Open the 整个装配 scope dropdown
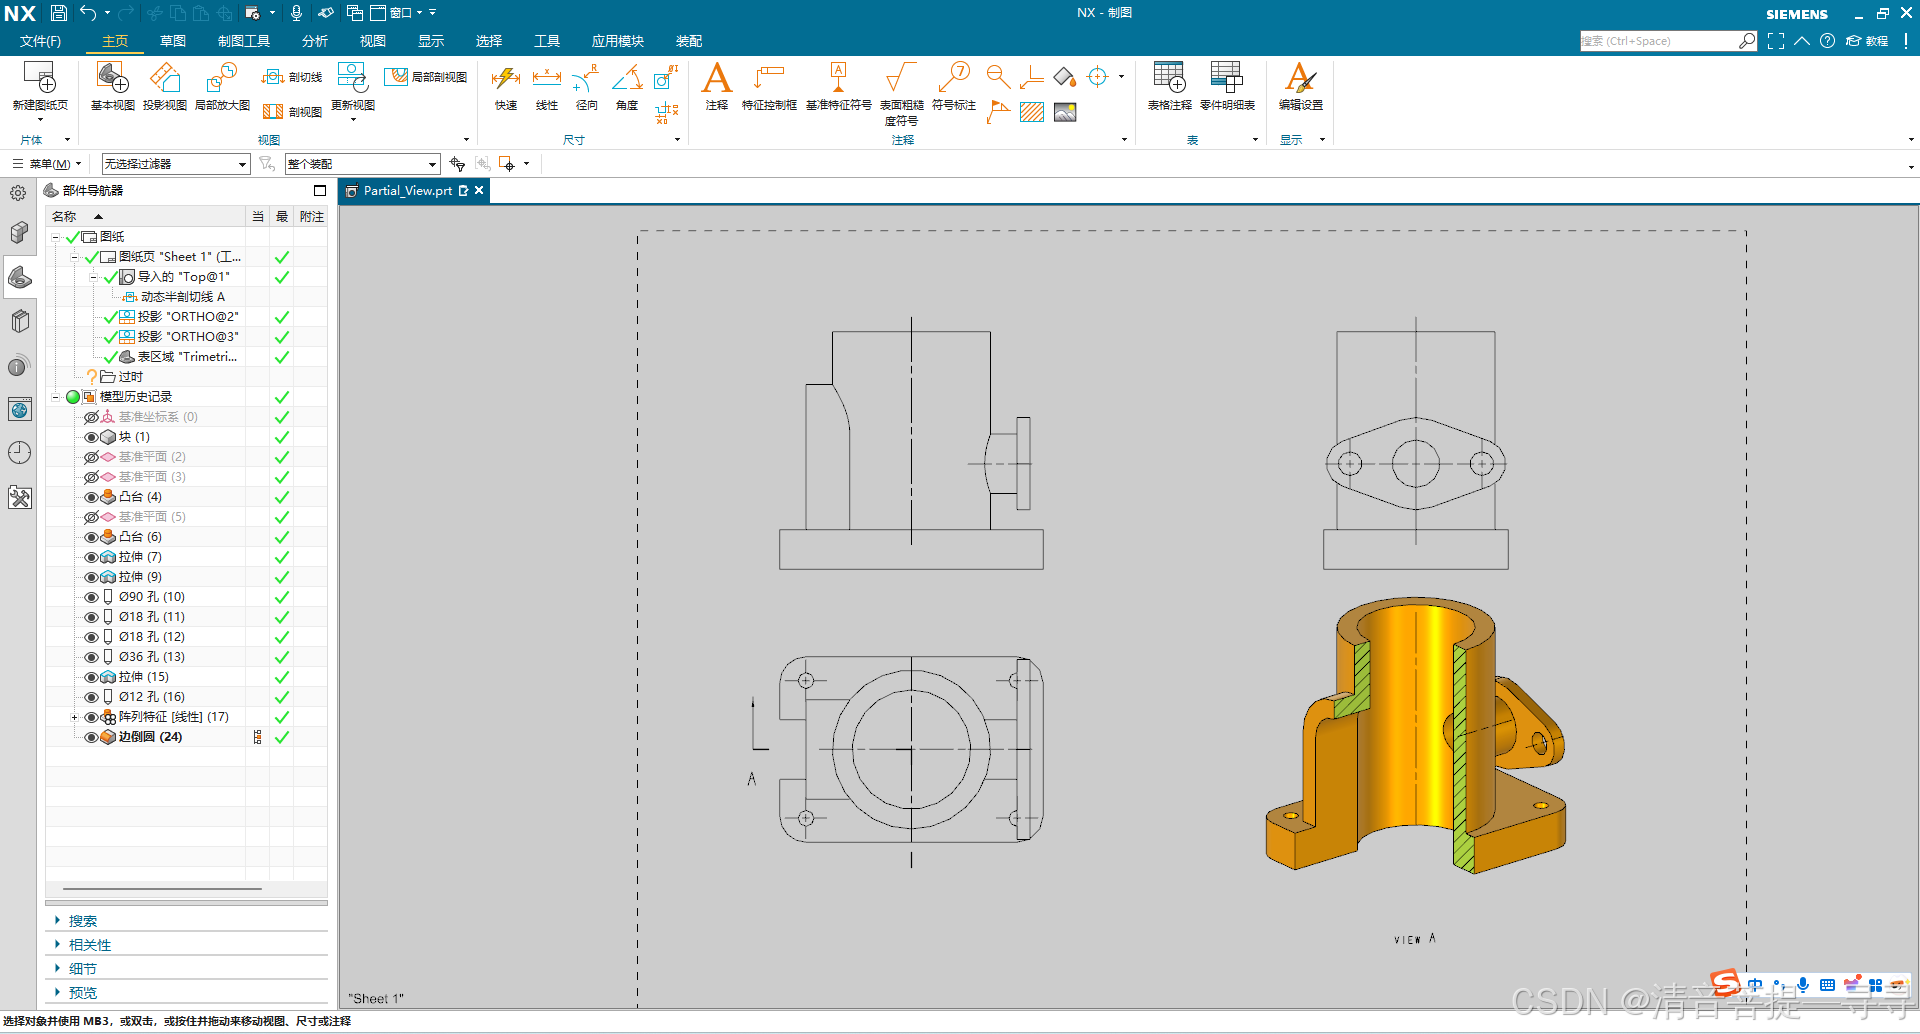 click(362, 164)
